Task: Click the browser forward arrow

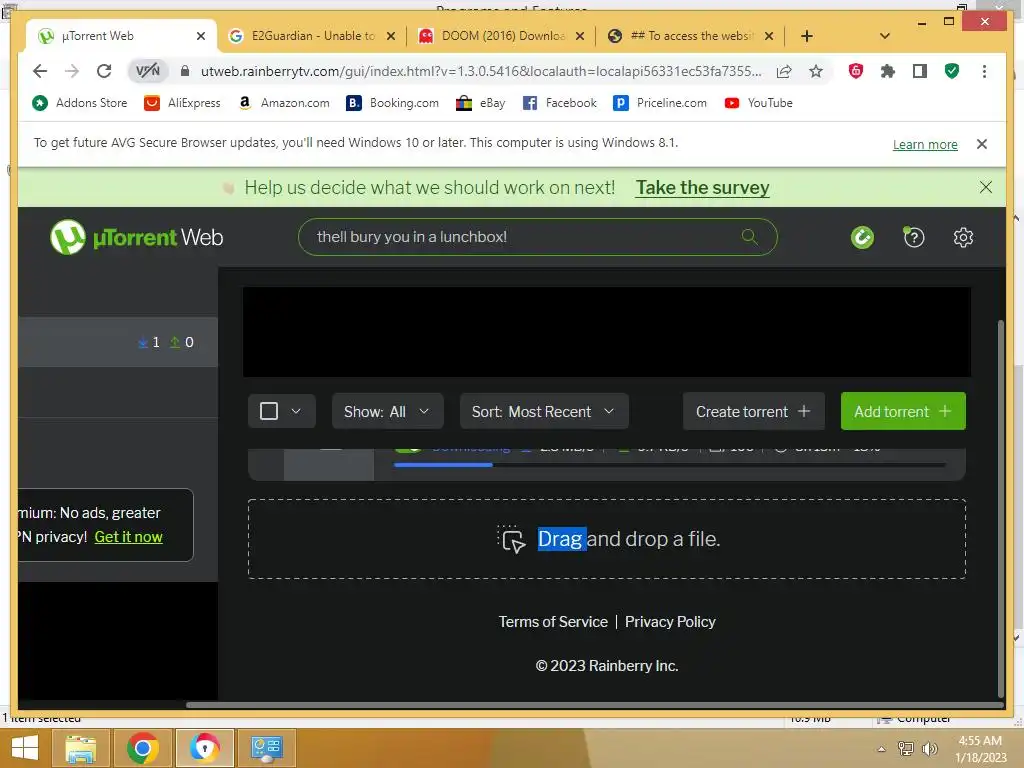Action: [x=72, y=71]
